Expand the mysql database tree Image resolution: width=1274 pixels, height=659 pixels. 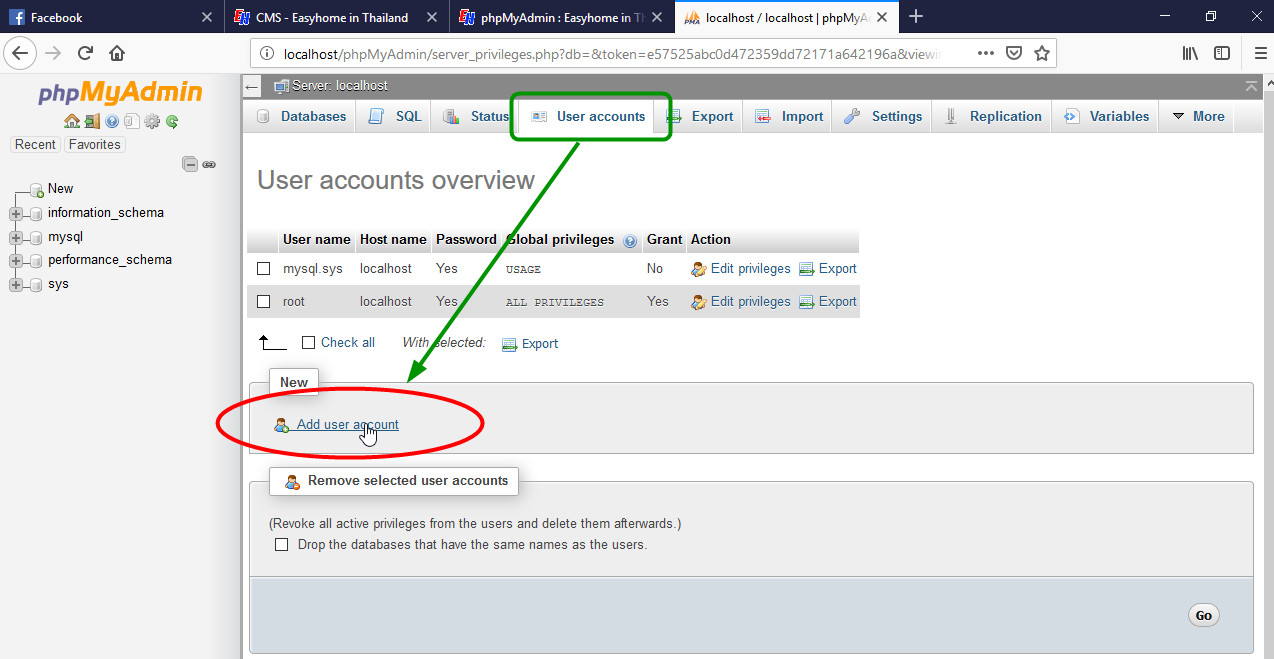click(x=16, y=236)
